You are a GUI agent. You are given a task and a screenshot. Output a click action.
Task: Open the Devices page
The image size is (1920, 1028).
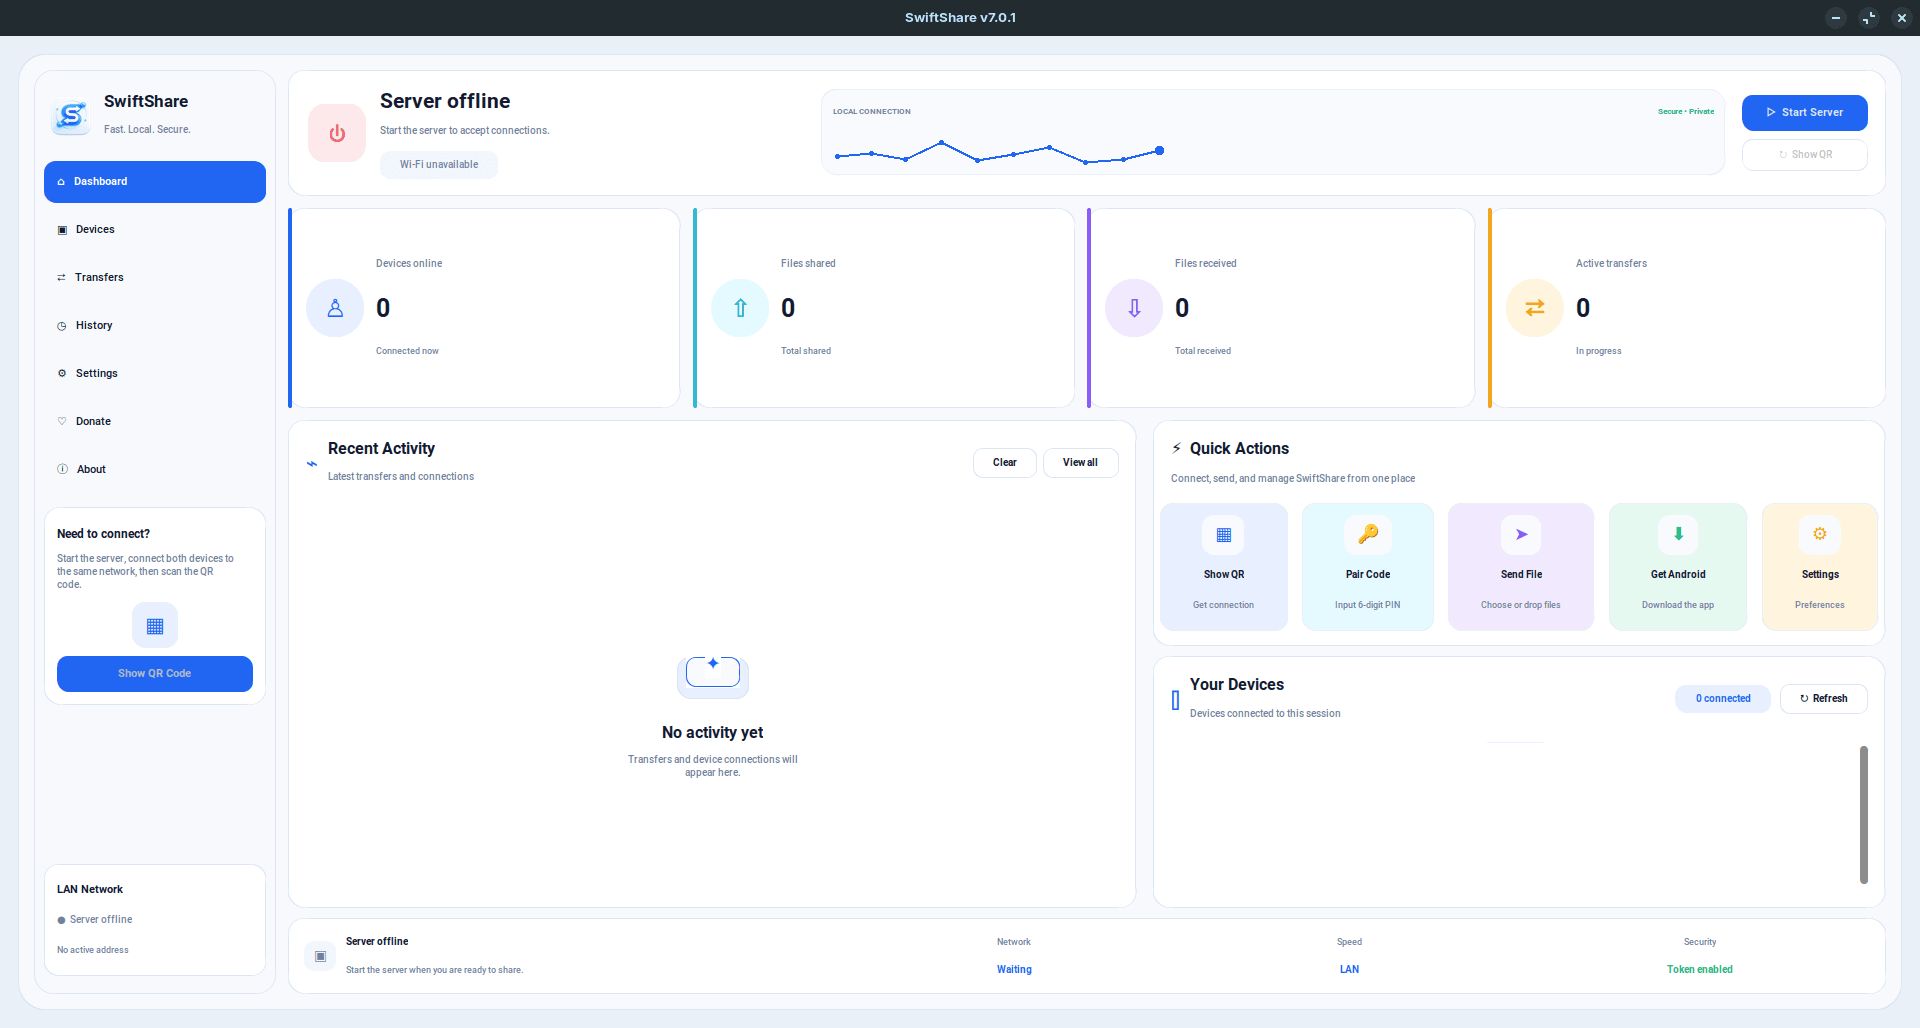click(x=155, y=230)
